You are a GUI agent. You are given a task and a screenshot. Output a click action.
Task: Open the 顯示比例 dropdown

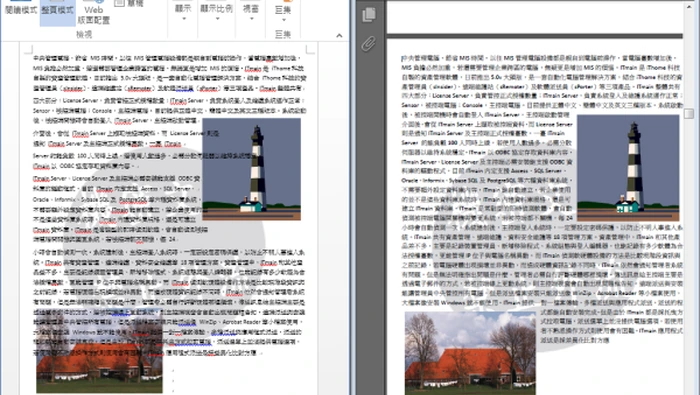217,12
